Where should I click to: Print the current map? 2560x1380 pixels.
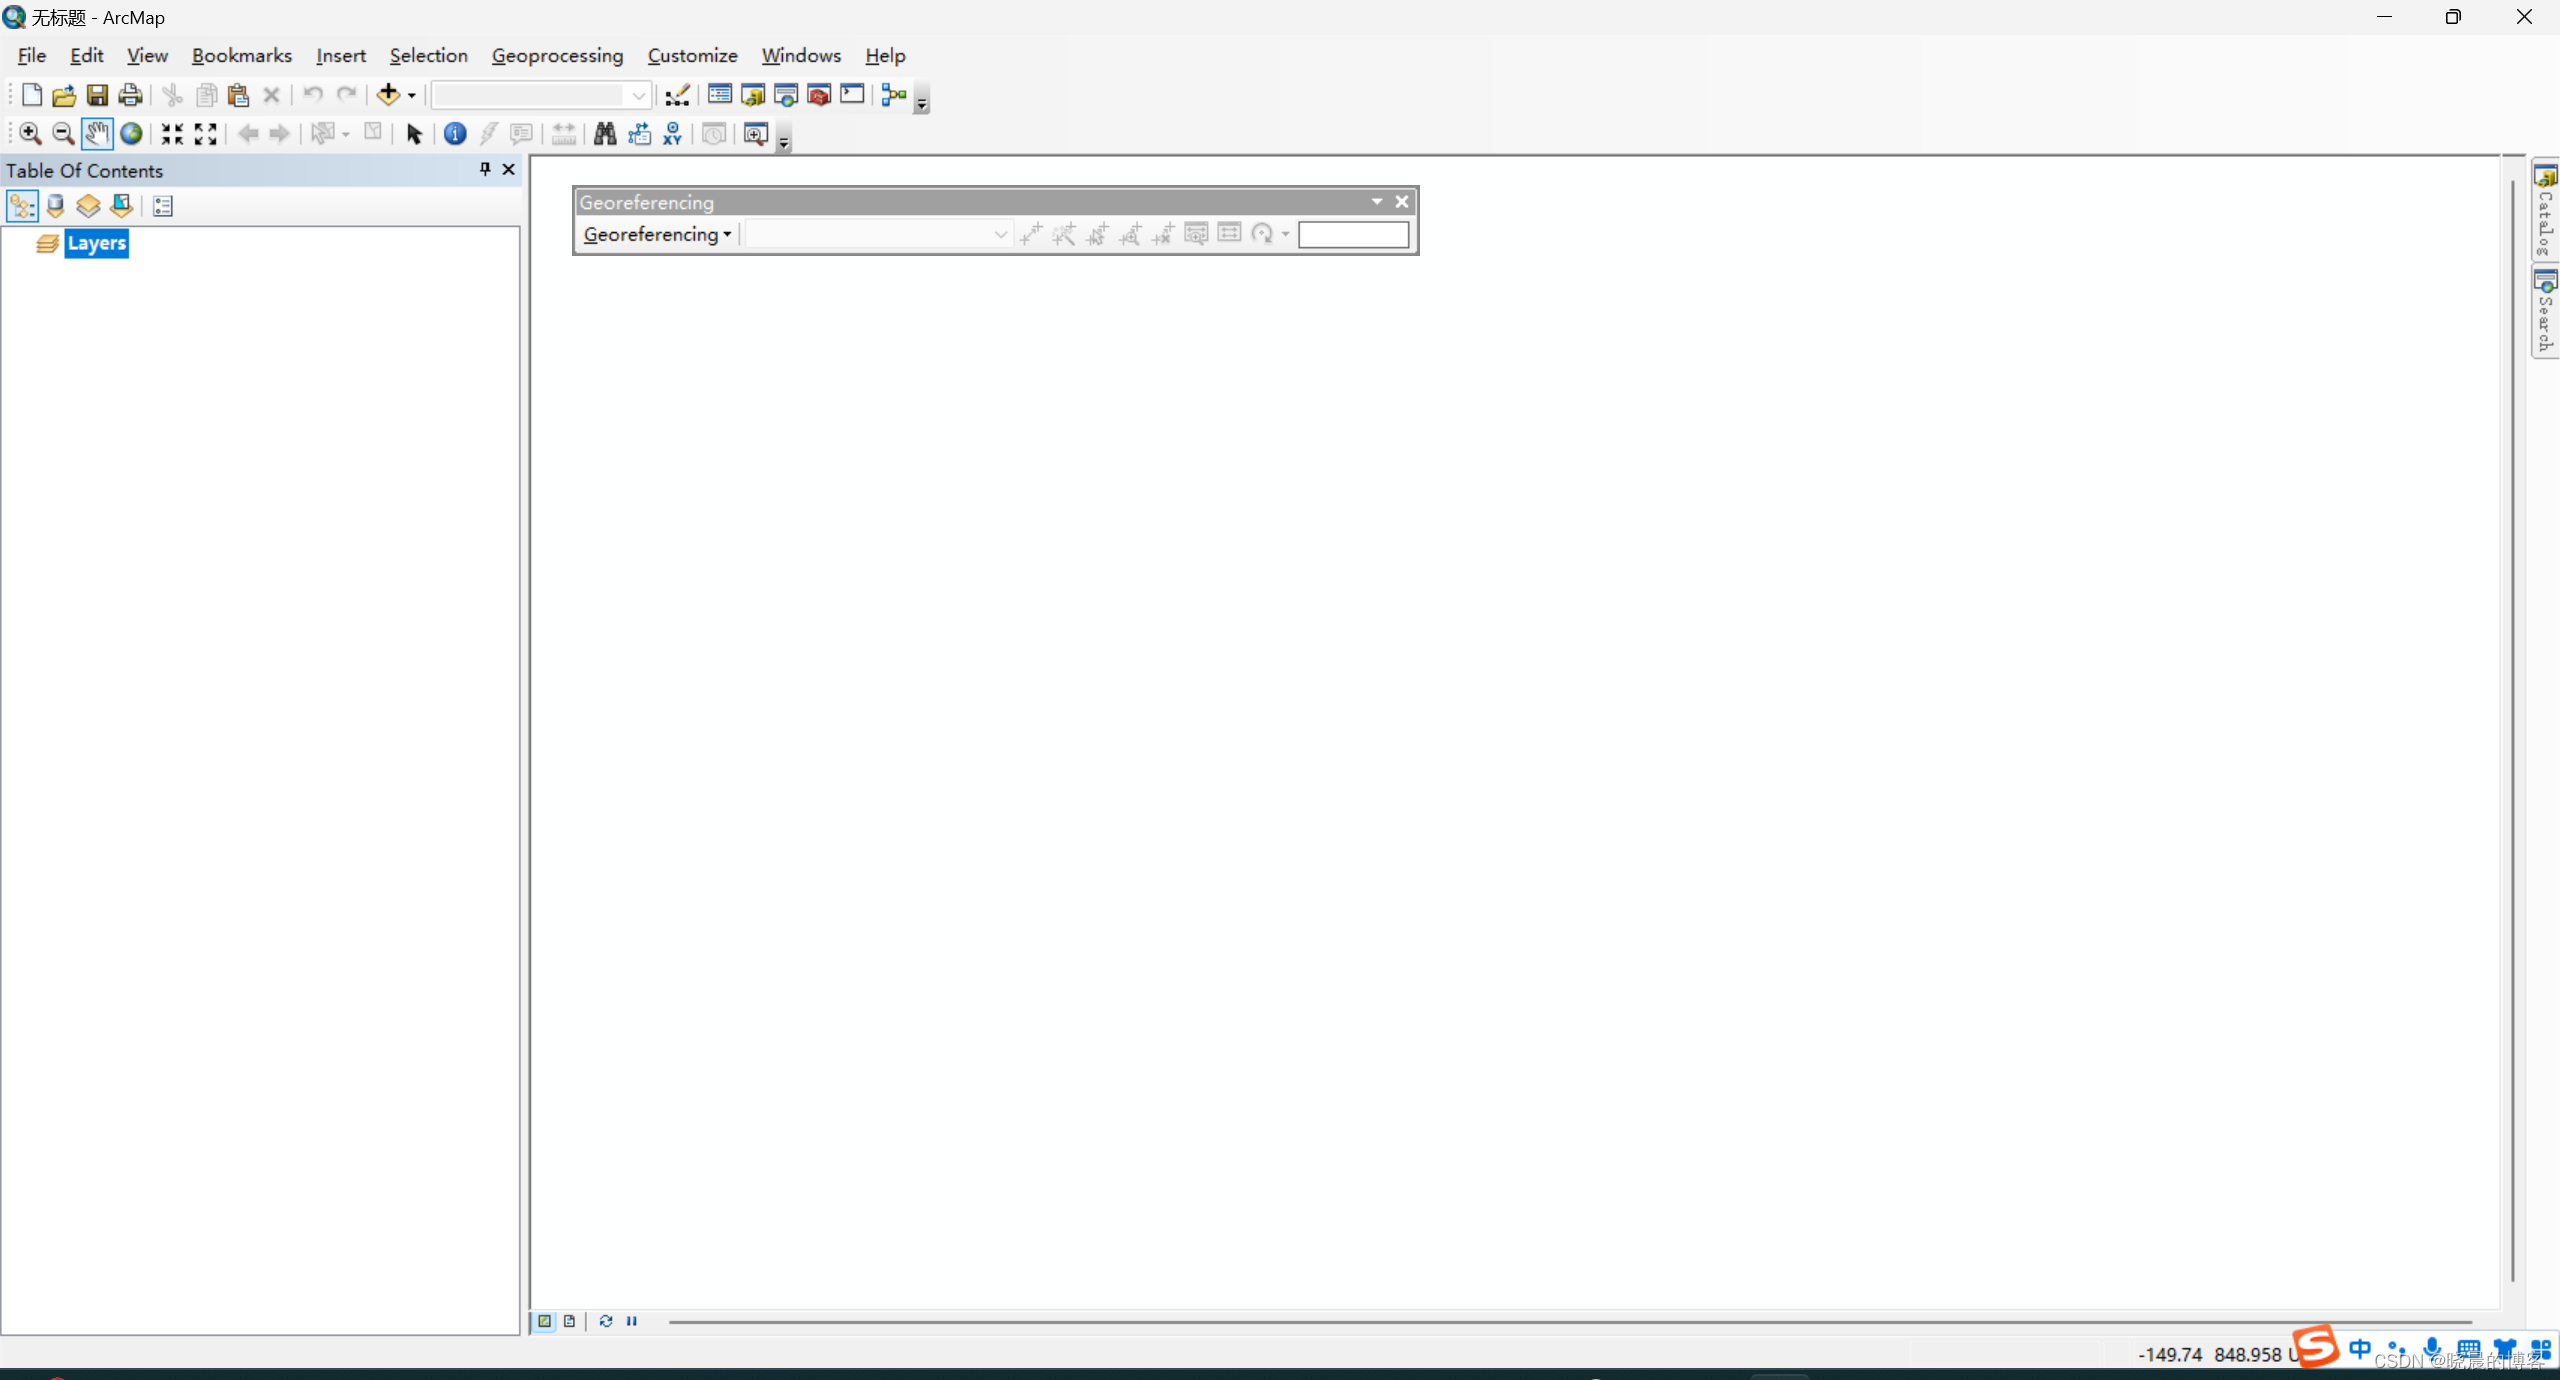click(x=130, y=95)
